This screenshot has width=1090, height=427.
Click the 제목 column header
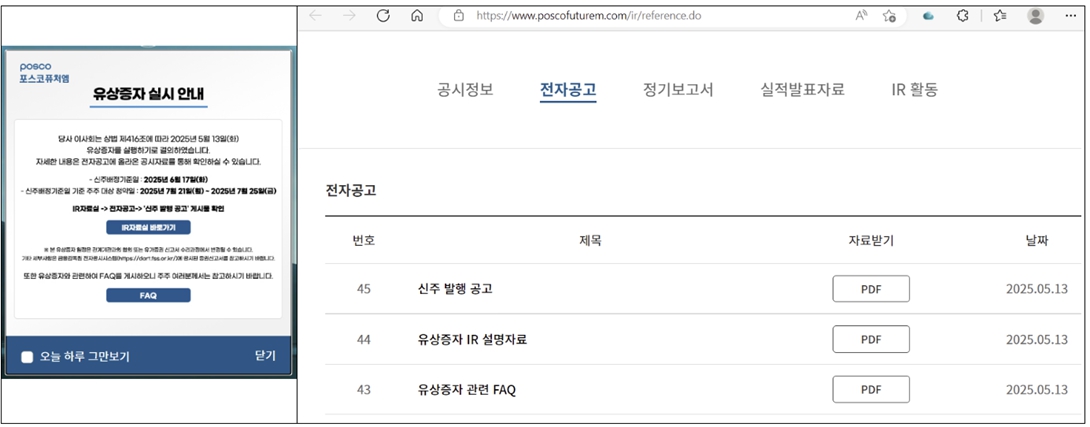click(590, 241)
